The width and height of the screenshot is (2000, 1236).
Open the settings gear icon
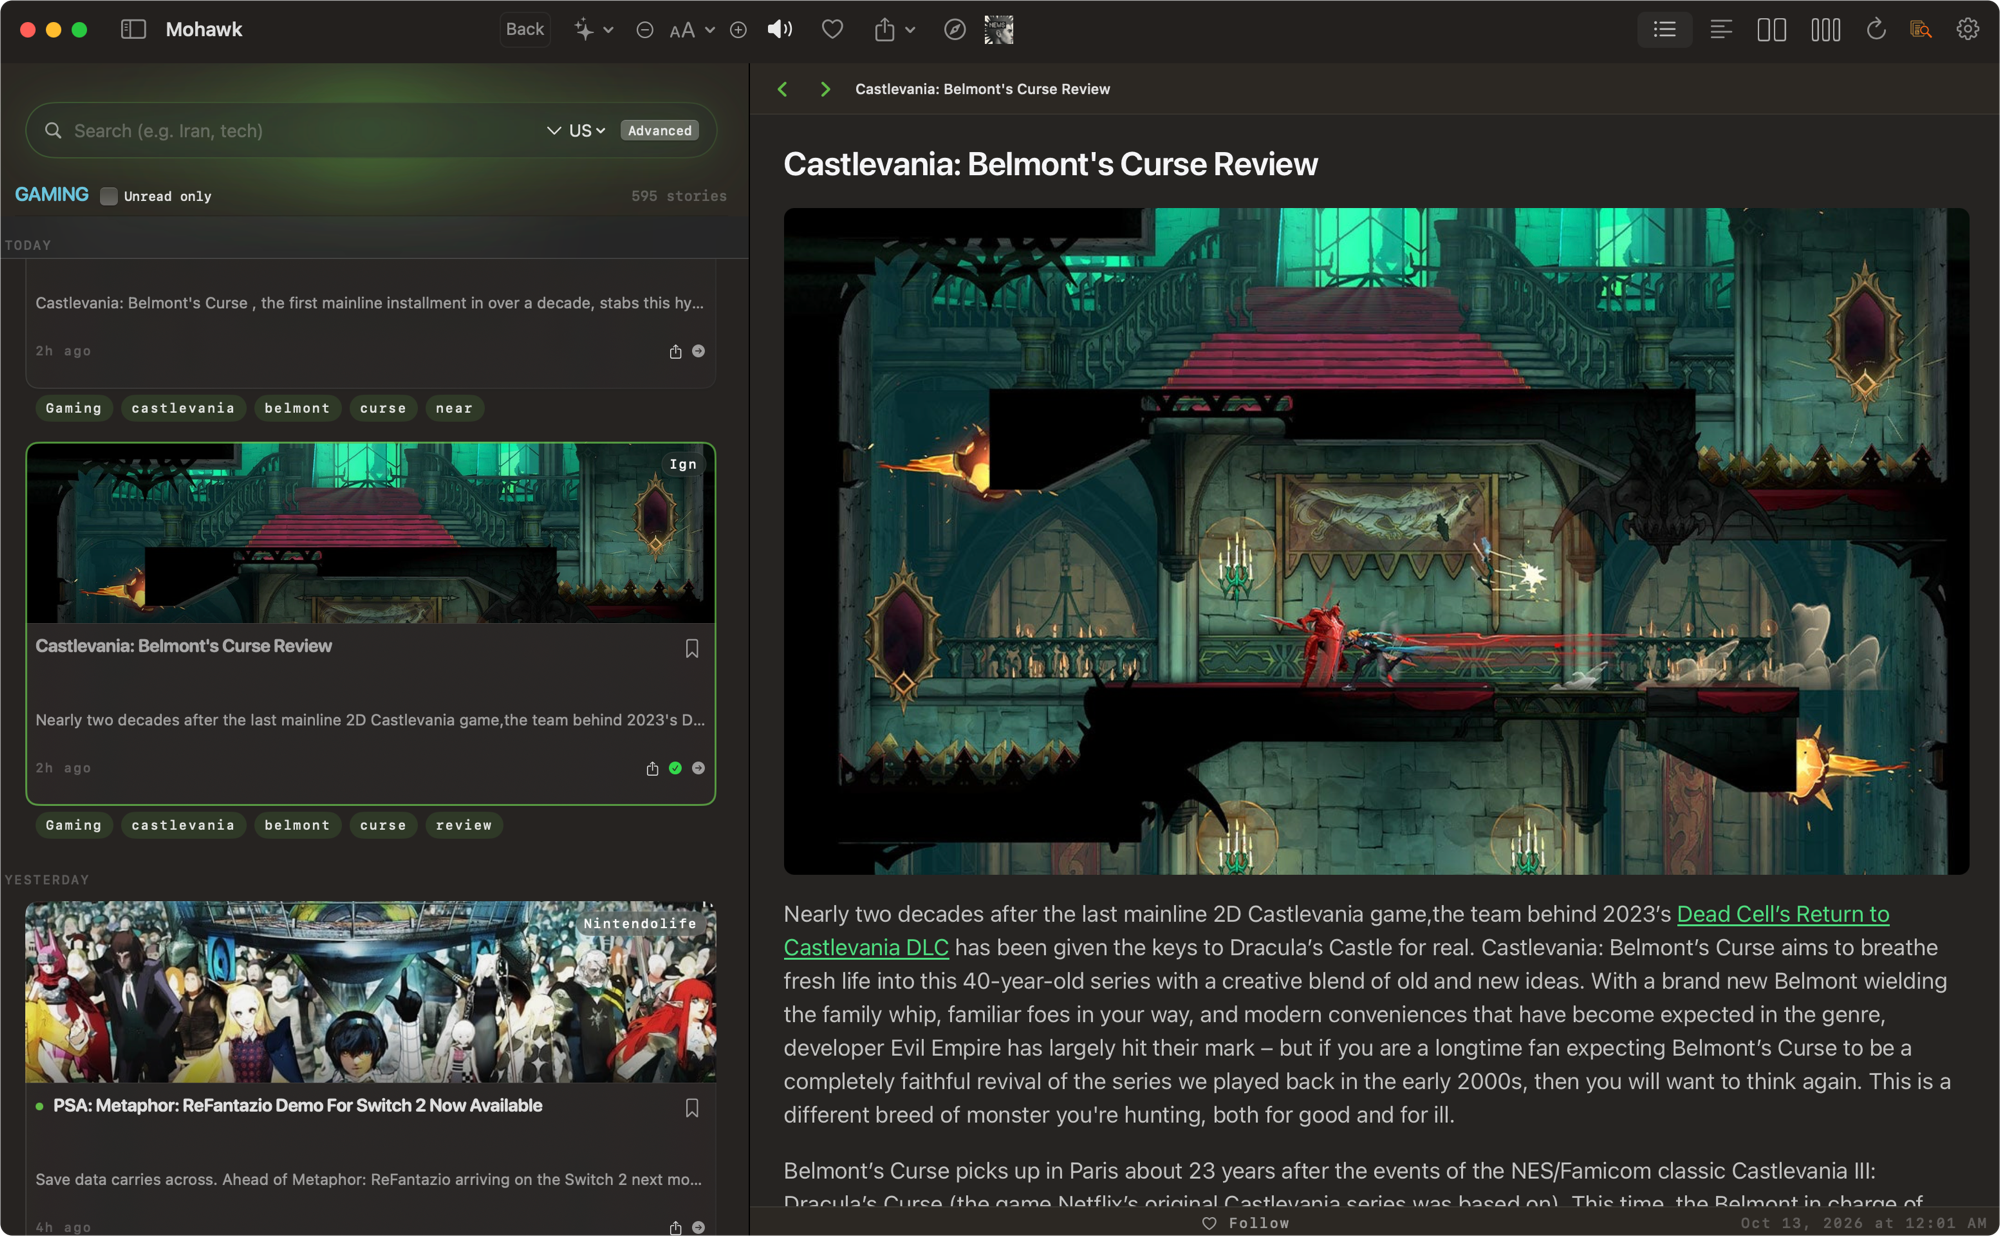(1968, 30)
